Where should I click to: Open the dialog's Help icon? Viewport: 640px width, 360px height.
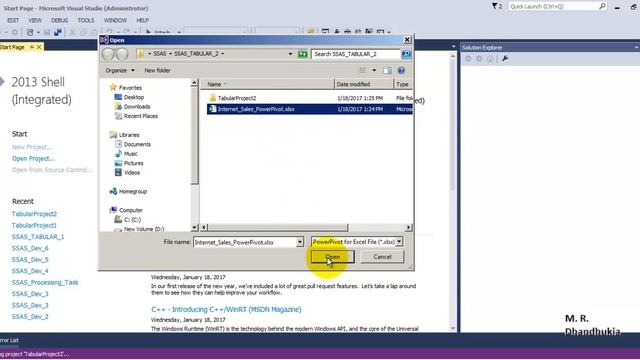[x=401, y=71]
